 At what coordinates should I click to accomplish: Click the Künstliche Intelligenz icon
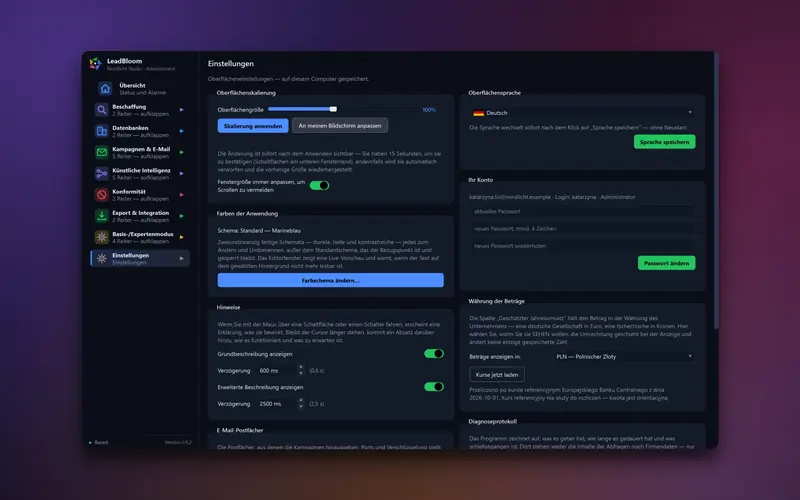pyautogui.click(x=102, y=173)
